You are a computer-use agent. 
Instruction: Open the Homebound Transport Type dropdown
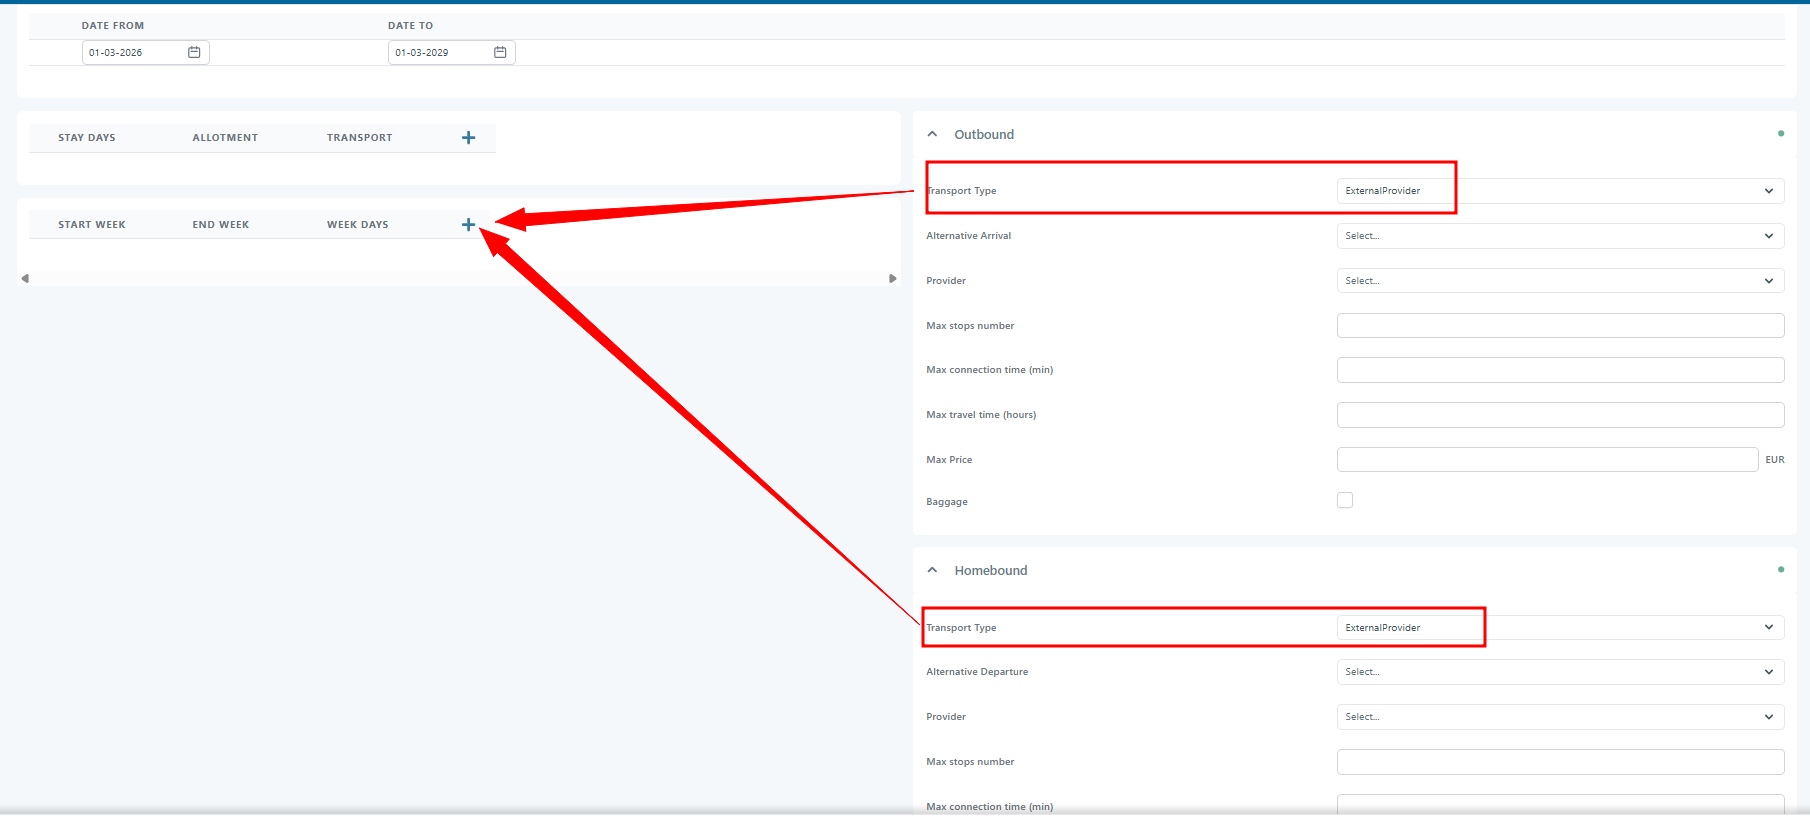click(1560, 628)
